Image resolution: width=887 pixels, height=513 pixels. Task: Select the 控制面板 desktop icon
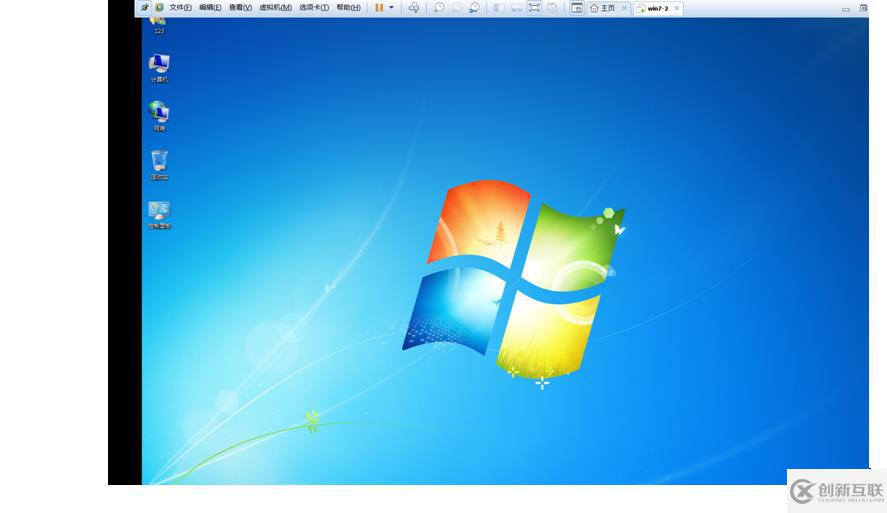click(x=159, y=214)
